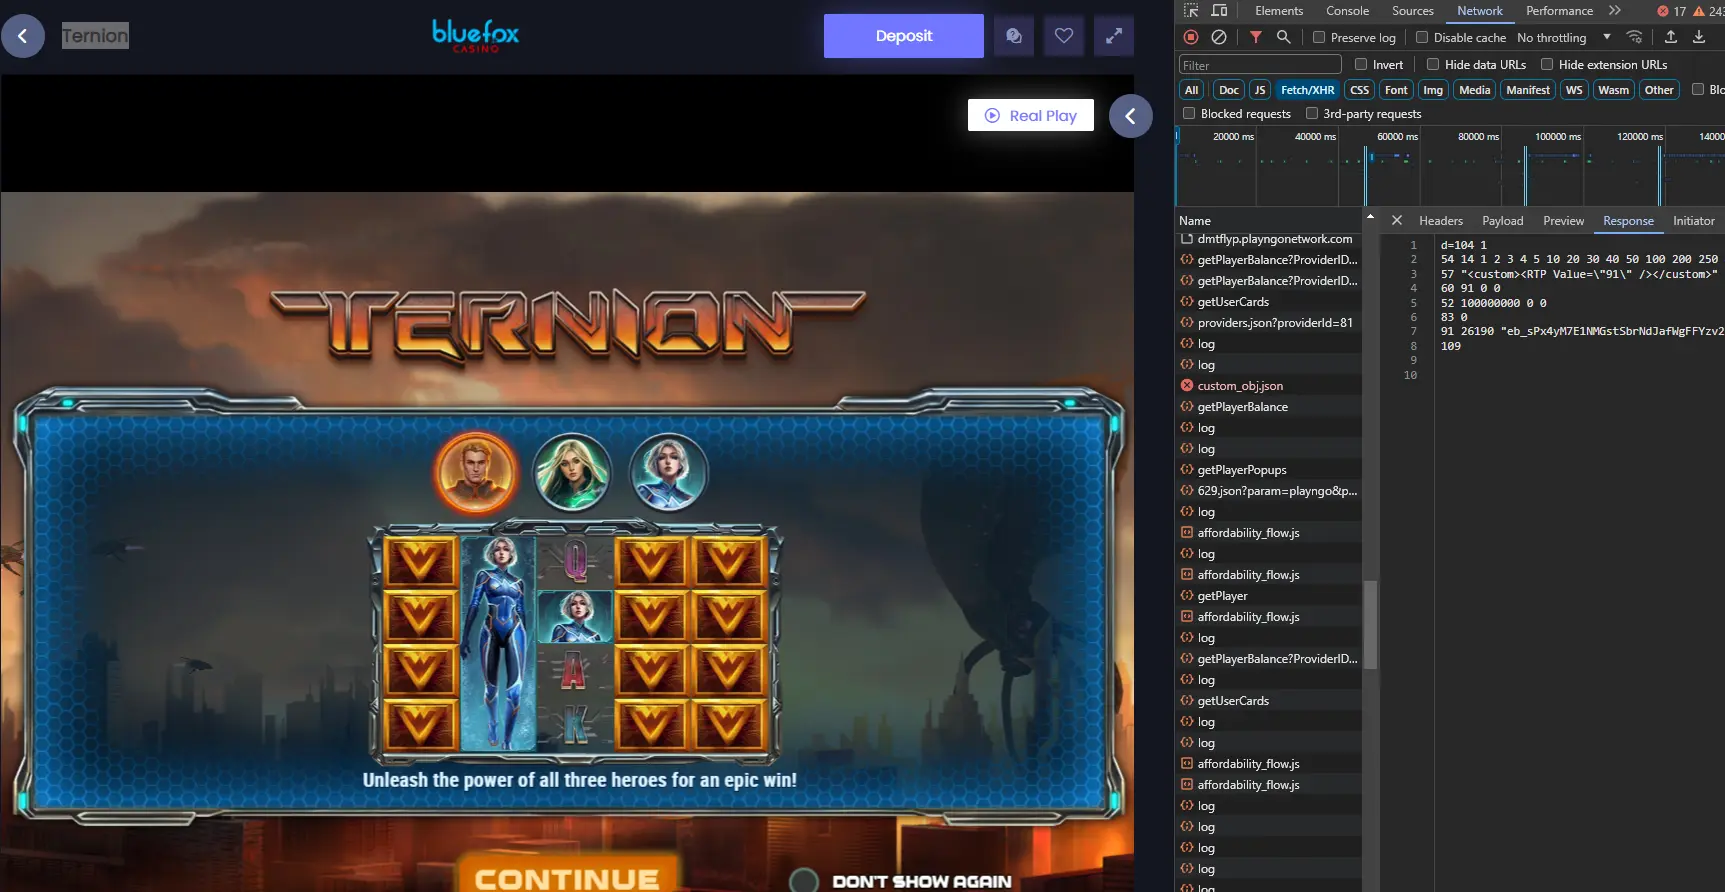Close the request details pane
This screenshot has width=1725, height=892.
point(1397,221)
